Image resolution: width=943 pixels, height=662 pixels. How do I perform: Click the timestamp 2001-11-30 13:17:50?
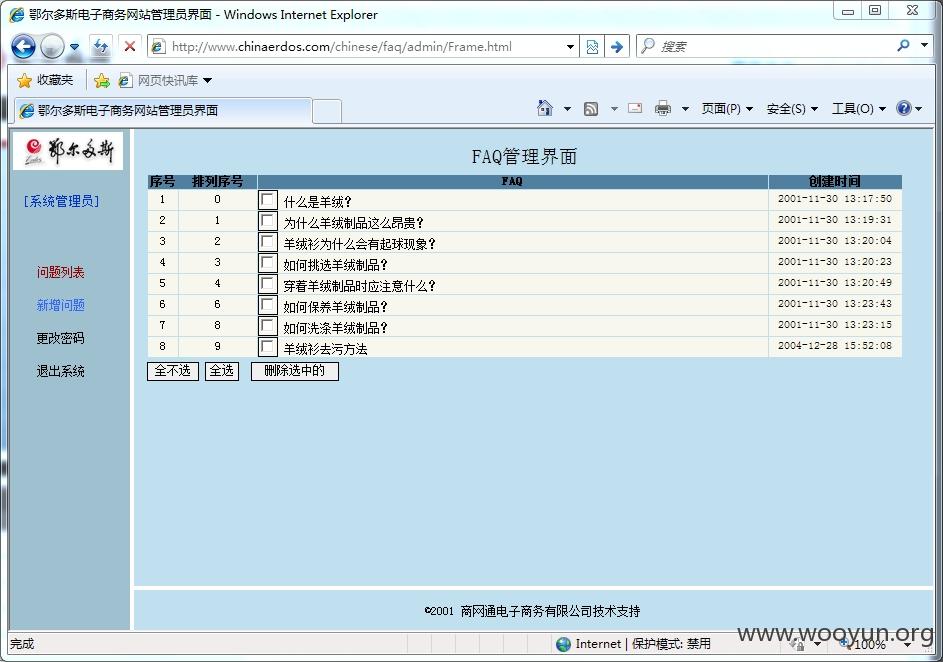[835, 198]
